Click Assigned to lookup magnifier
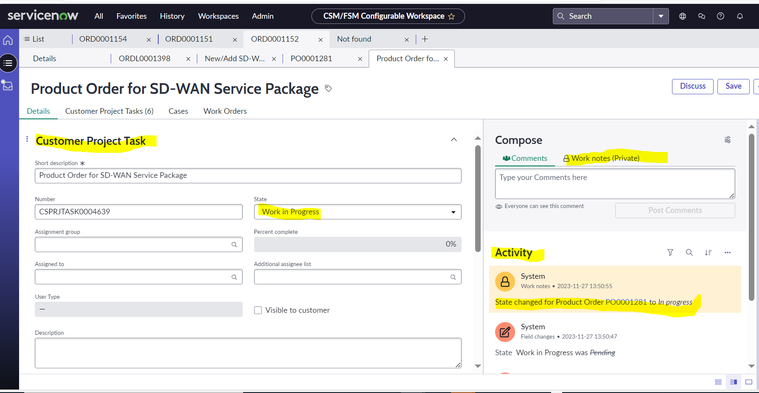Viewport: 759px width, 393px height. 234,277
